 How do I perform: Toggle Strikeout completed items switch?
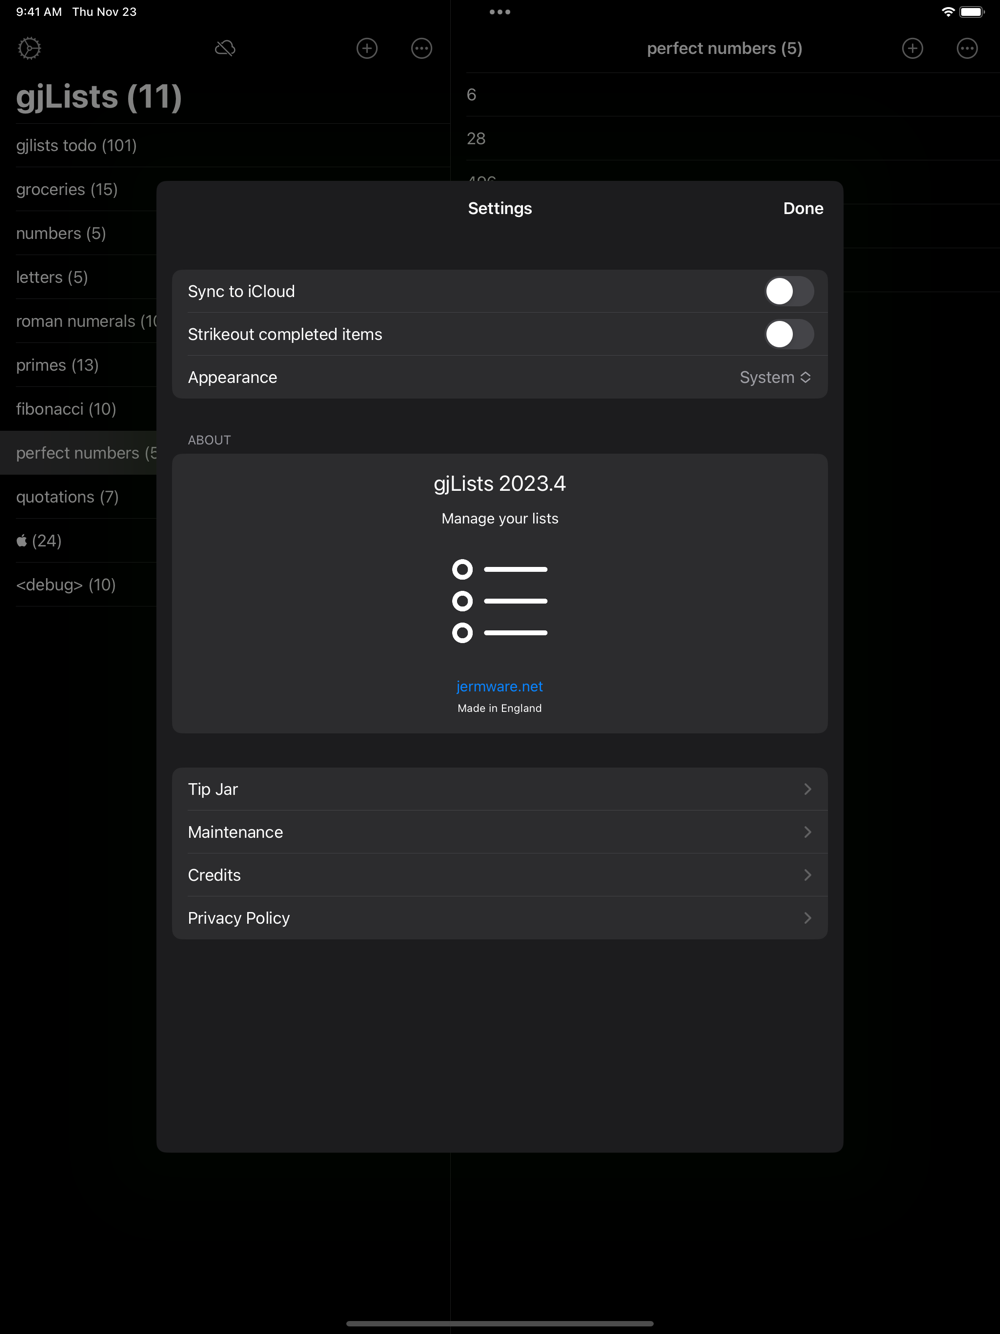pos(789,334)
